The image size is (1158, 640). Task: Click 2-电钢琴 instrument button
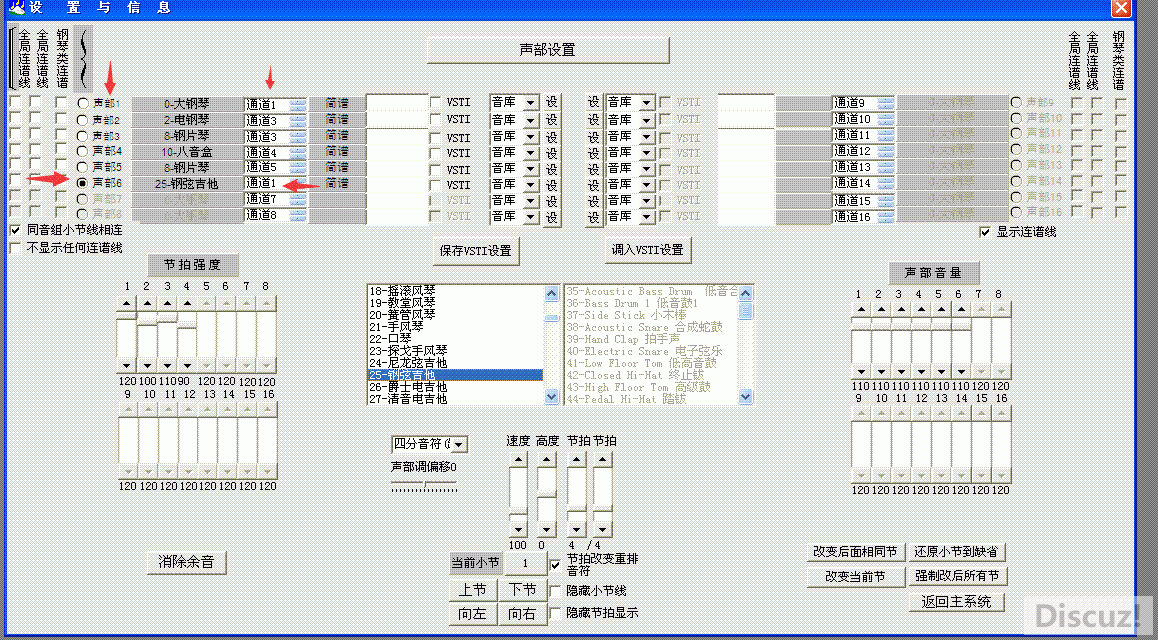pos(188,120)
